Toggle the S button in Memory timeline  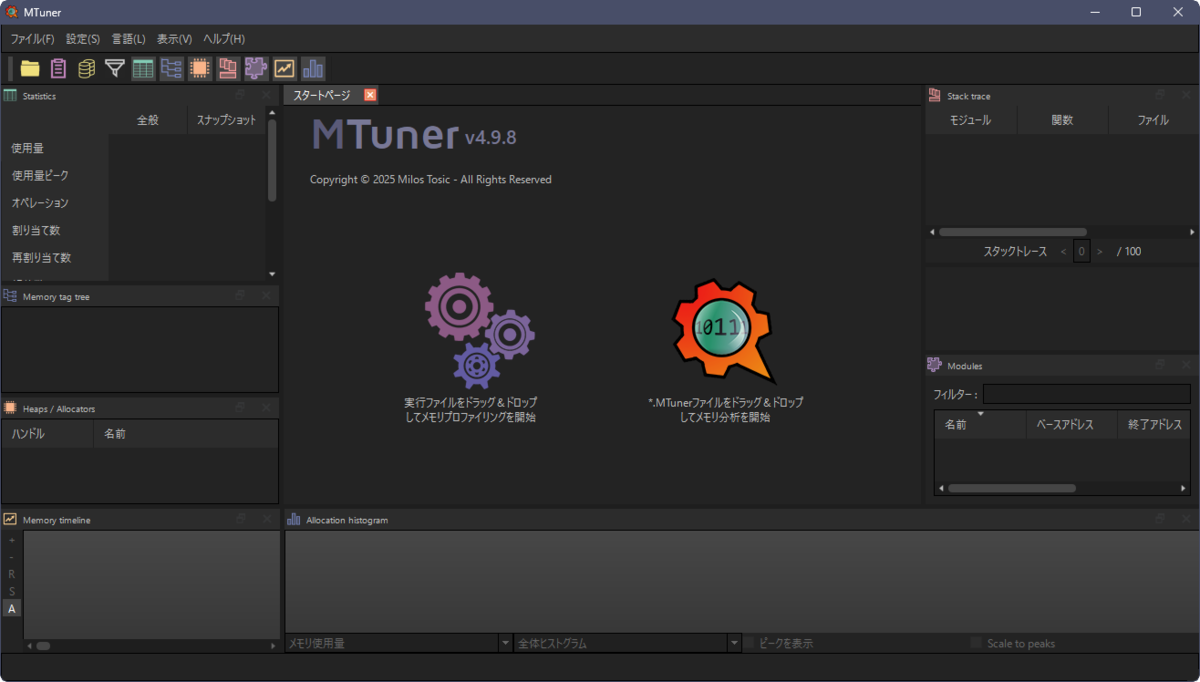(12, 591)
